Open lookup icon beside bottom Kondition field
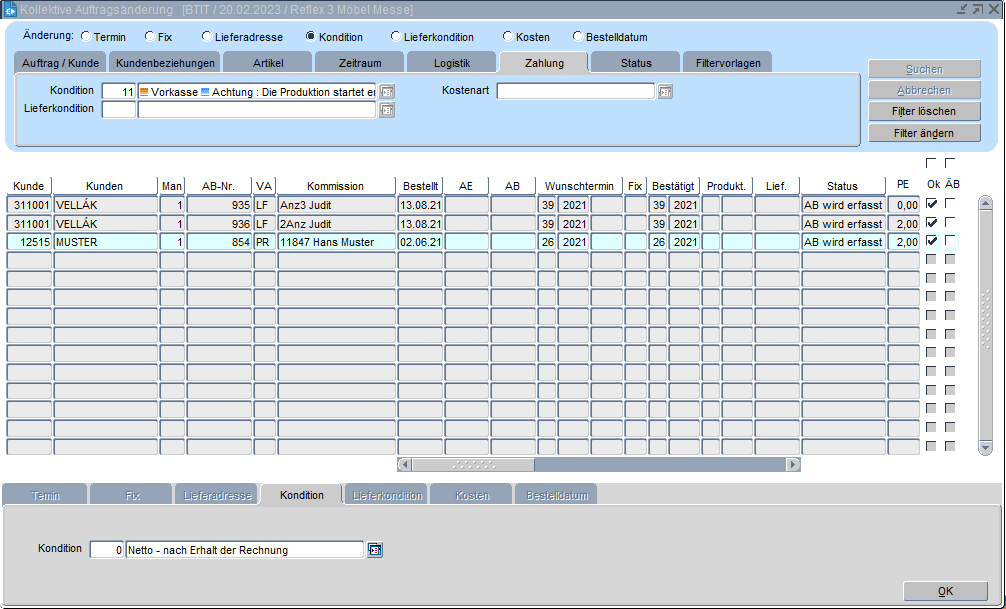Screen dimensions: 1006x609 click(x=375, y=550)
